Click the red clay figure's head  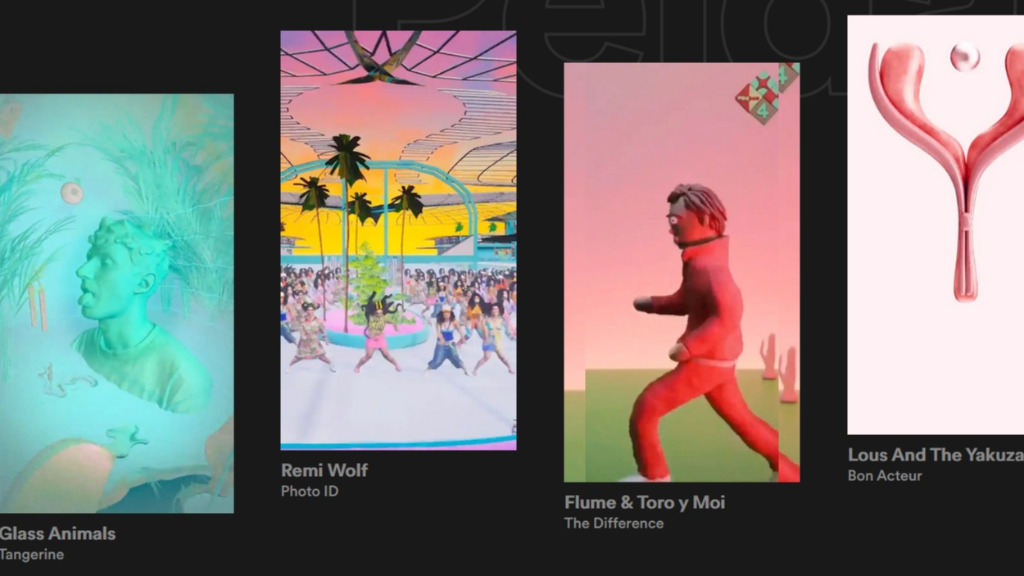[696, 214]
